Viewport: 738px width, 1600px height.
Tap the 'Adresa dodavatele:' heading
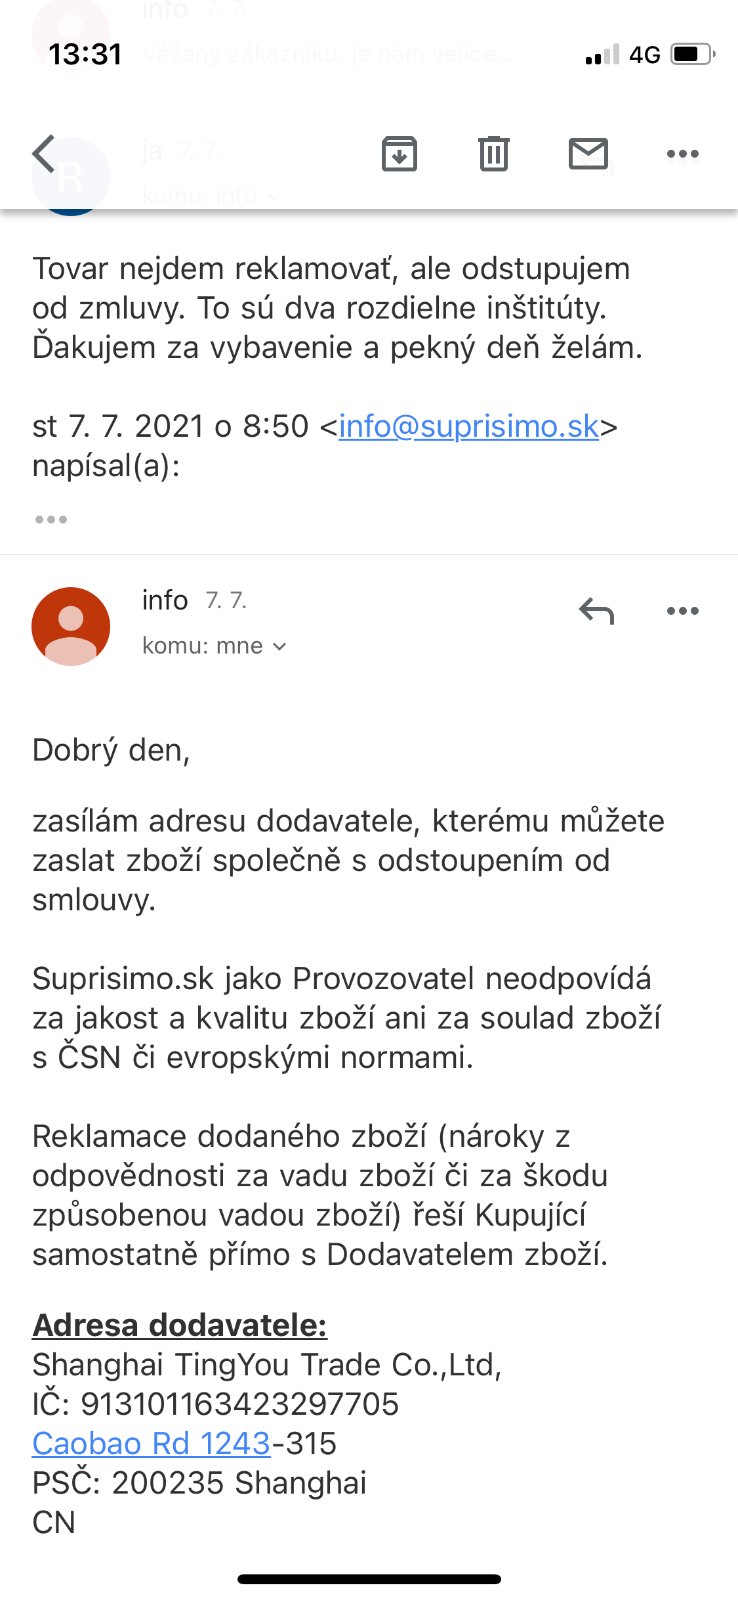pyautogui.click(x=180, y=1325)
